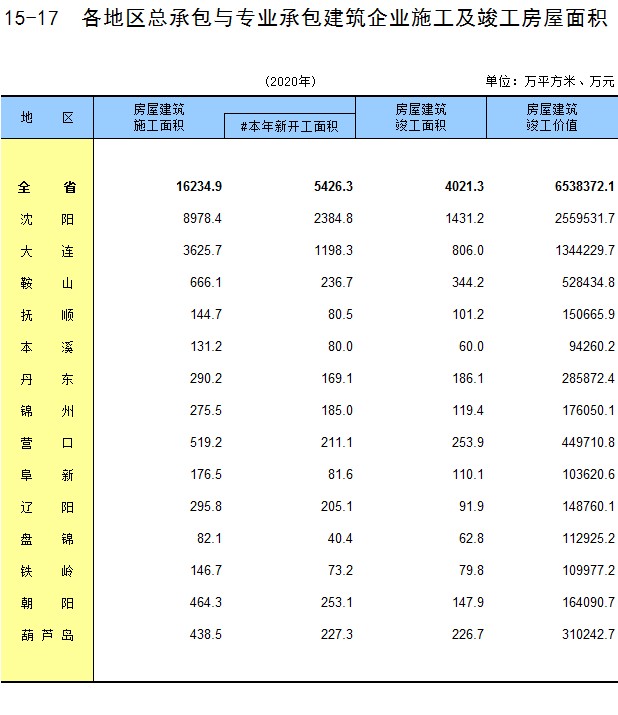Select the 抚顺 row label

(x=47, y=315)
